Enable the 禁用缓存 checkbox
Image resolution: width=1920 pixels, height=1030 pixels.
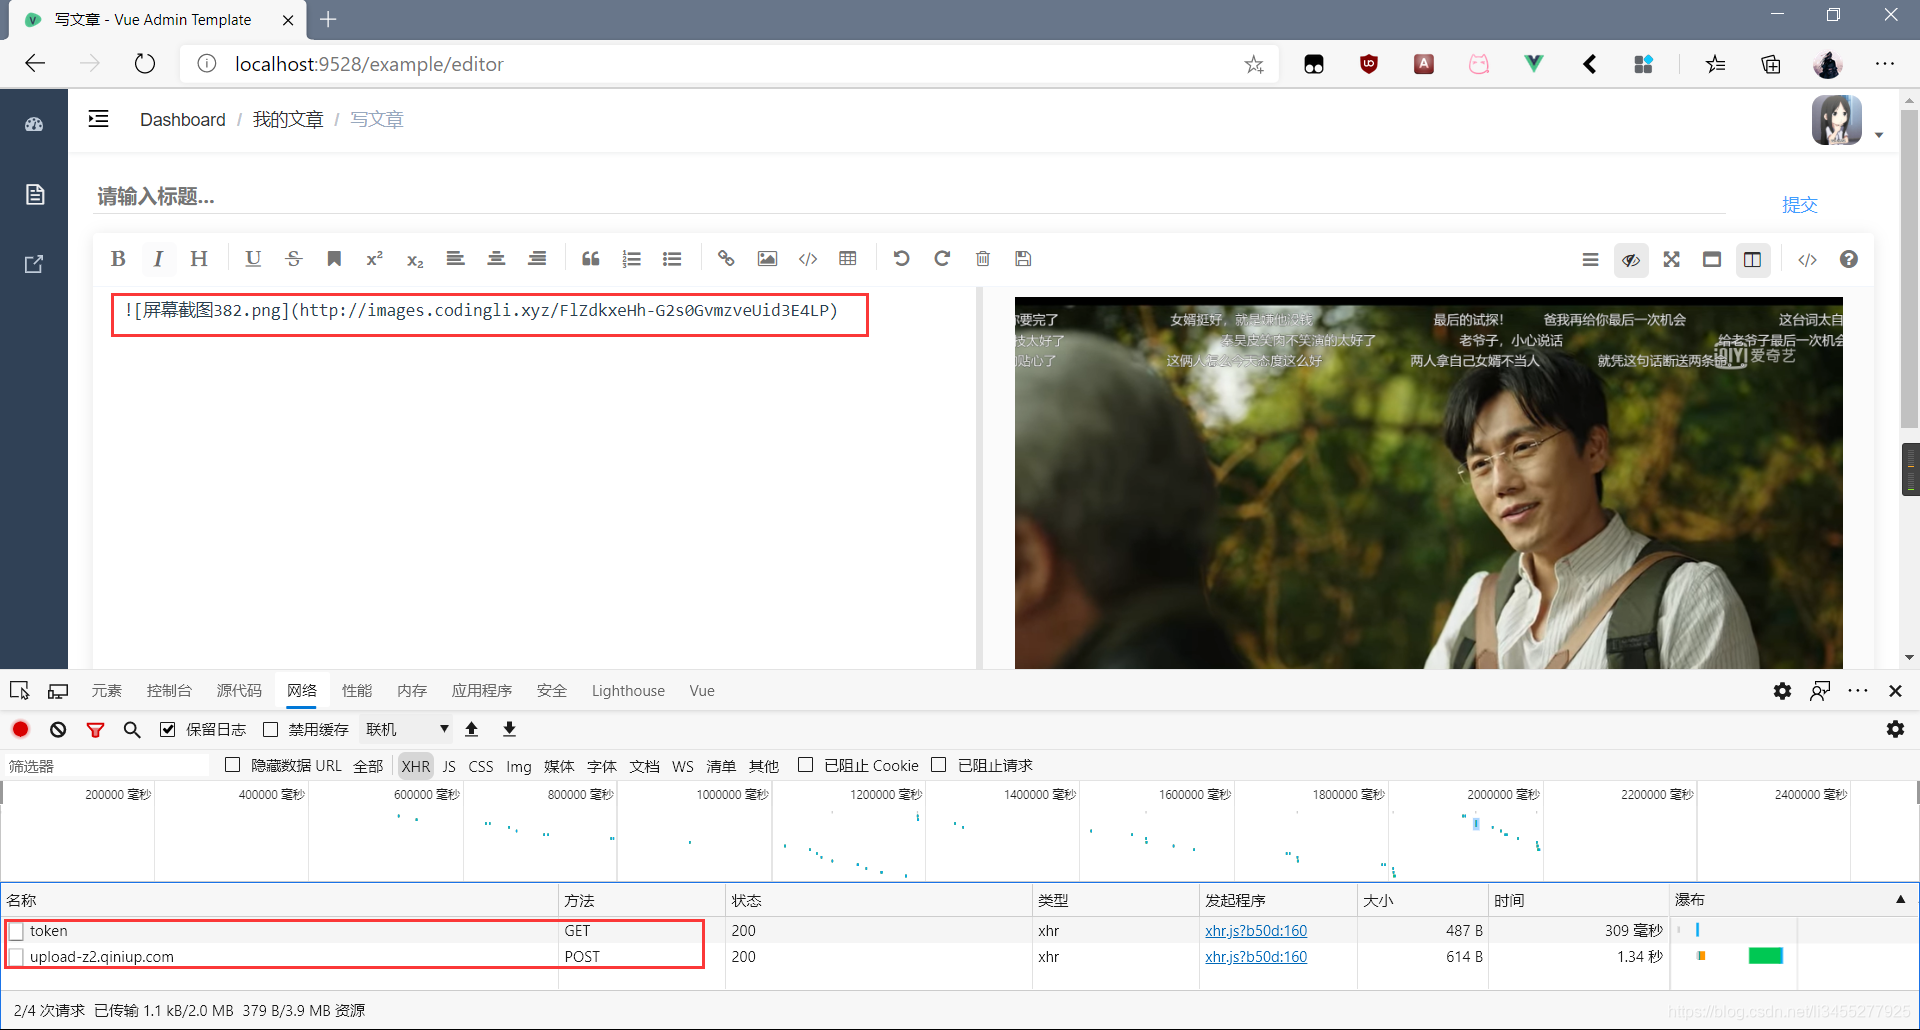point(270,729)
